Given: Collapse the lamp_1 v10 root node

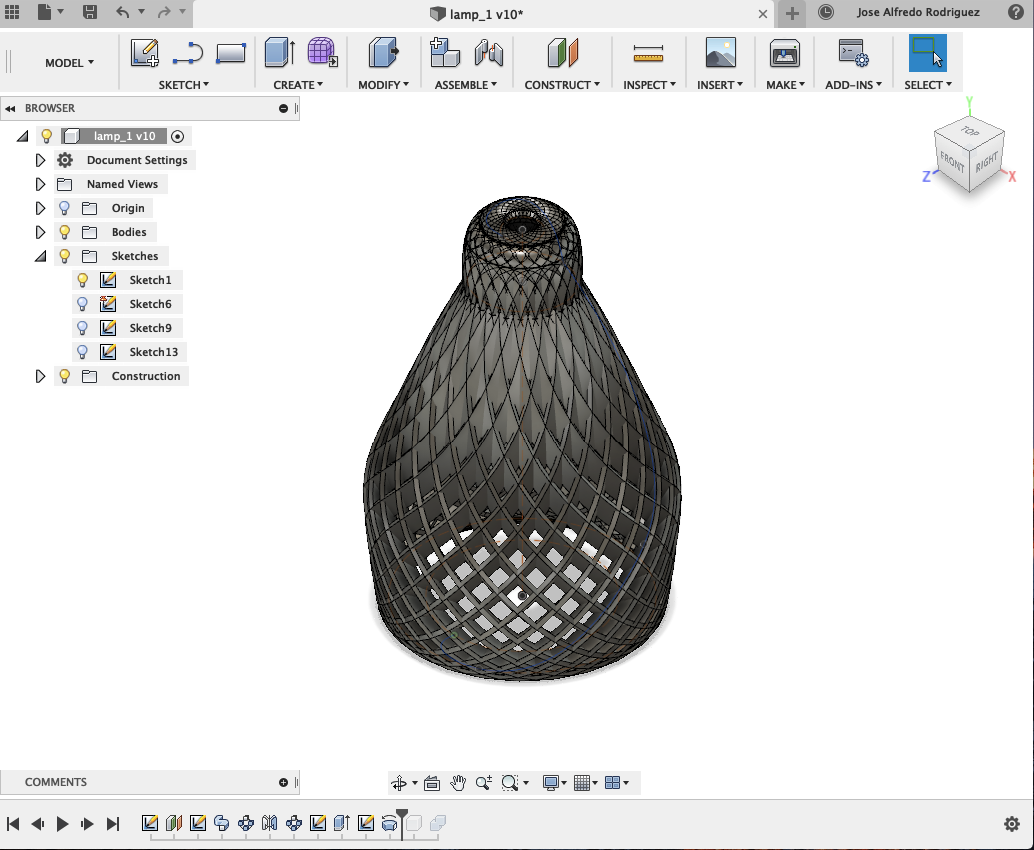Looking at the screenshot, I should tap(22, 136).
